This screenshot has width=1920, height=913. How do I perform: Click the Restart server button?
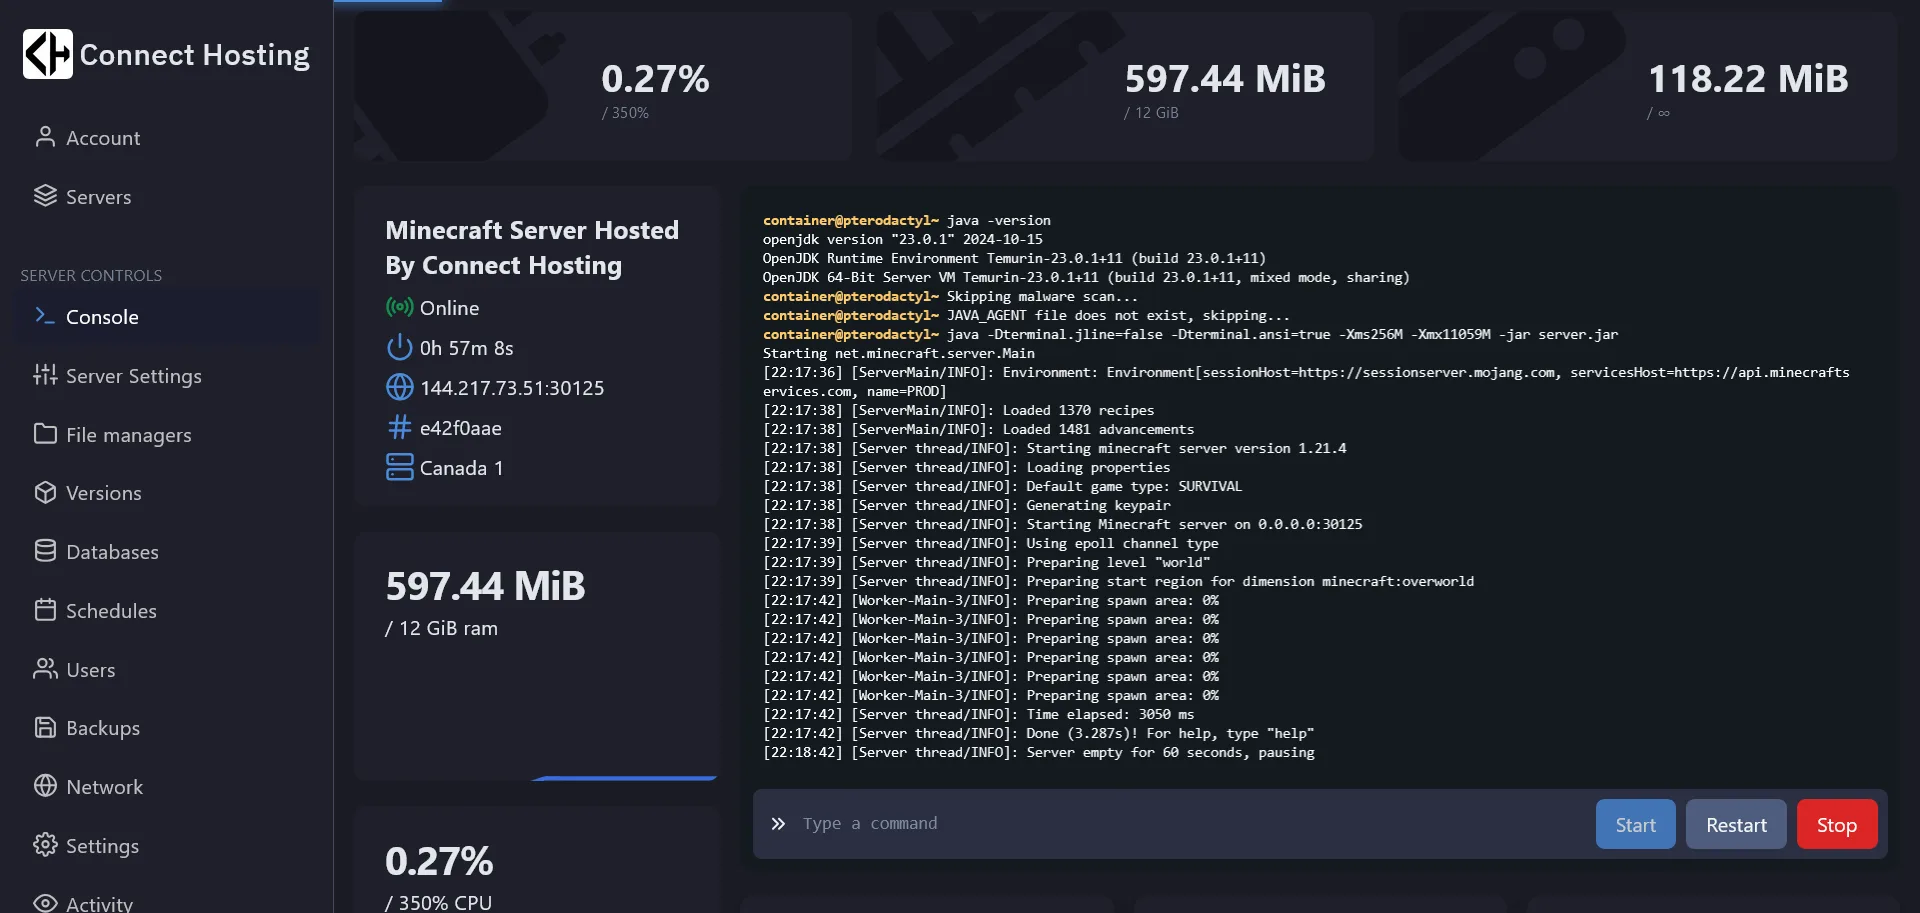point(1736,824)
